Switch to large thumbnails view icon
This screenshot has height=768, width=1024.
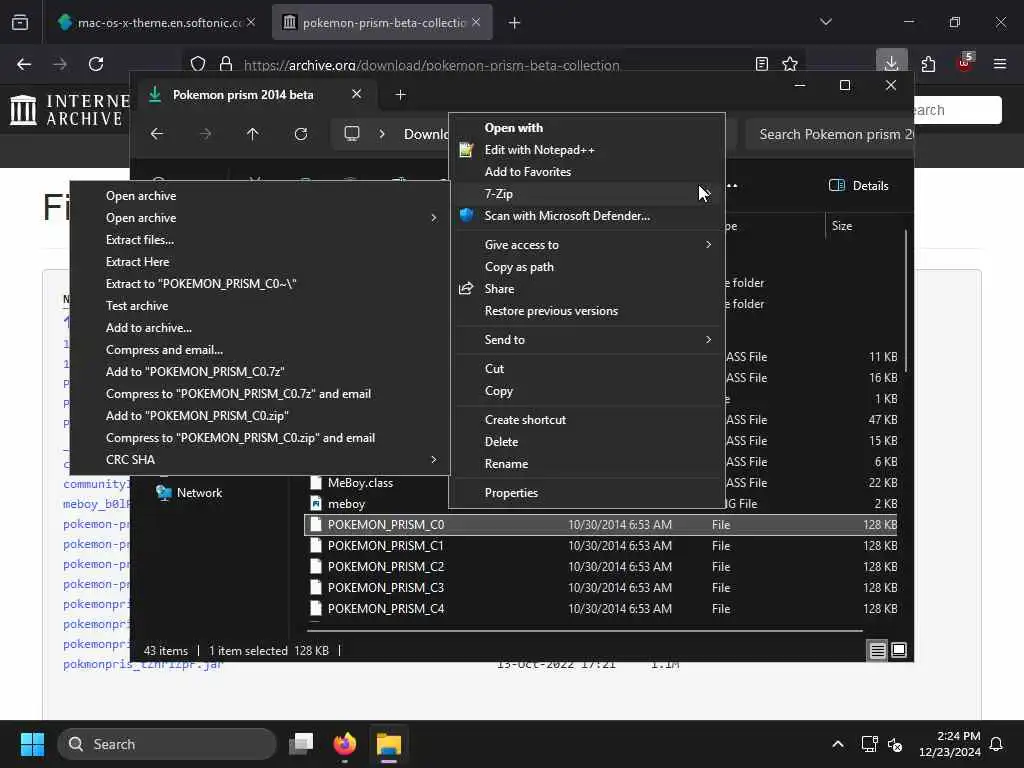[x=899, y=650]
